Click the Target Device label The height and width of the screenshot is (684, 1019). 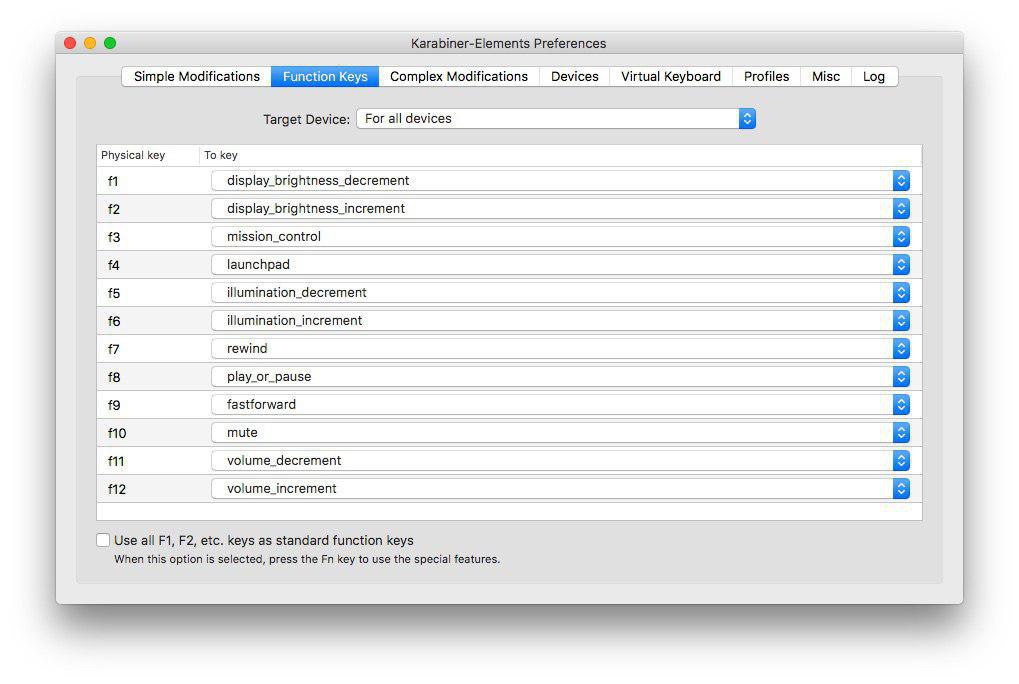306,120
